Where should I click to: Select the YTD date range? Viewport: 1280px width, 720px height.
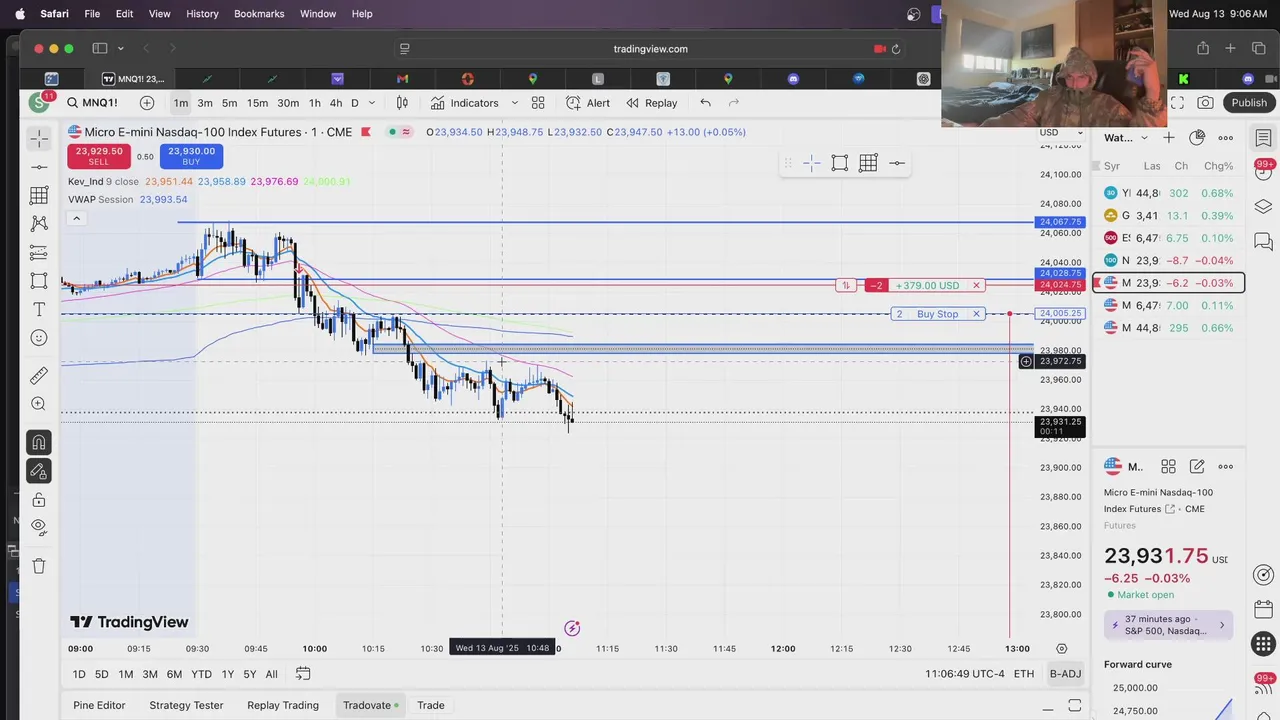click(x=201, y=674)
